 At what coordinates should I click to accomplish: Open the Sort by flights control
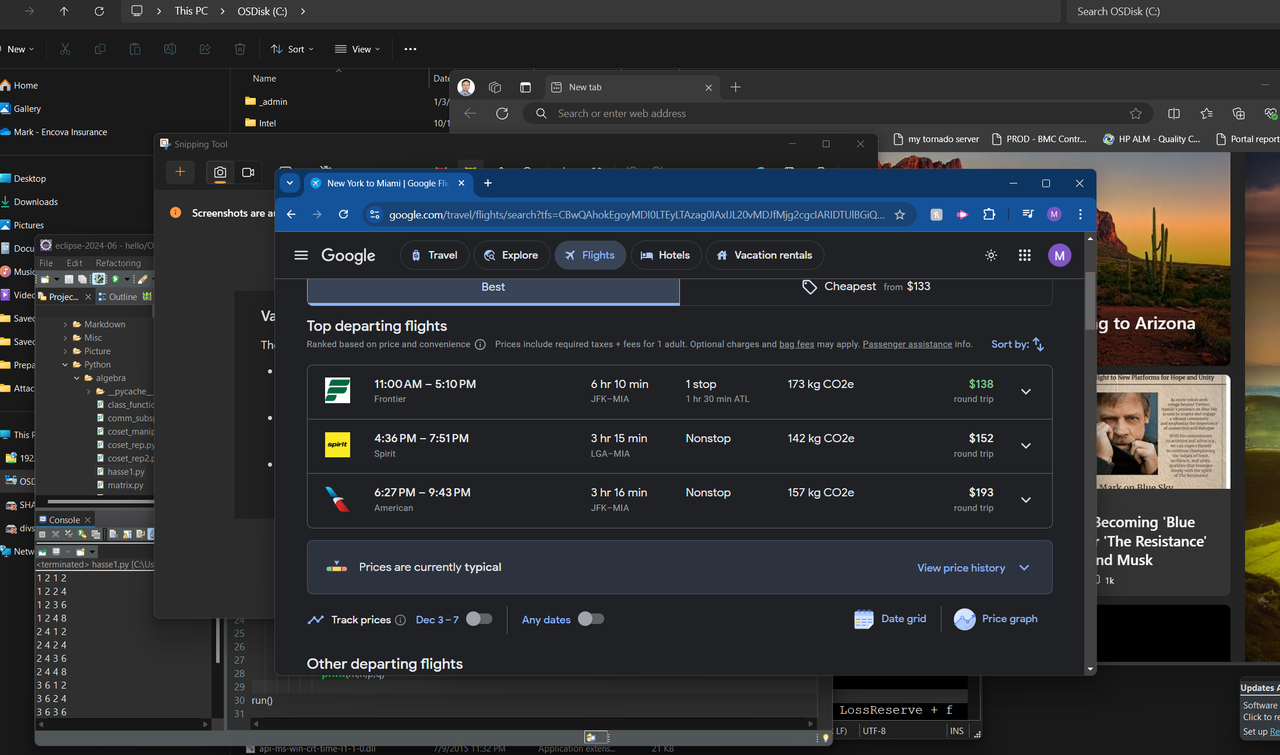[1018, 344]
